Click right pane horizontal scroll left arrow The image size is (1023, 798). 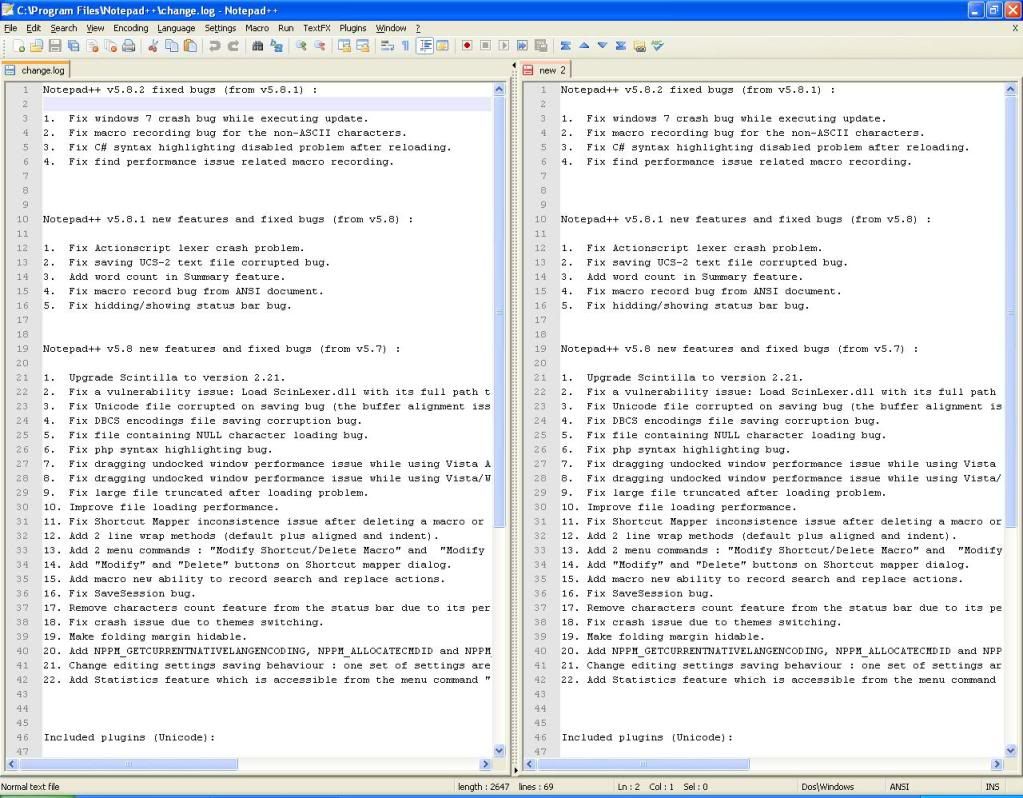pyautogui.click(x=531, y=764)
